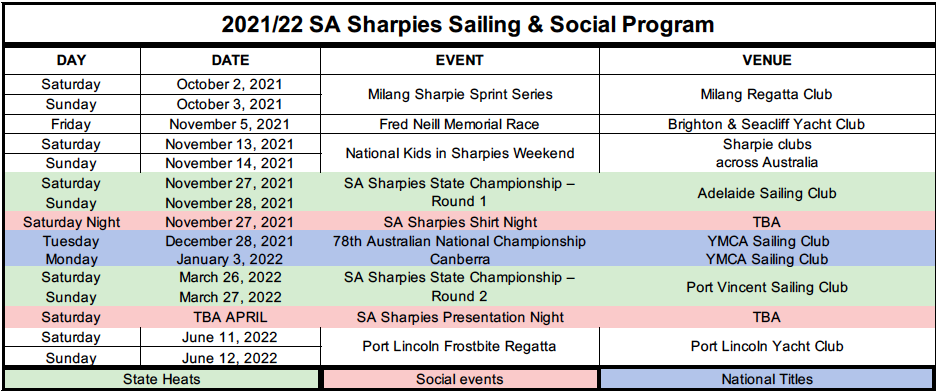Select the TBA APRIL date cell

230,317
